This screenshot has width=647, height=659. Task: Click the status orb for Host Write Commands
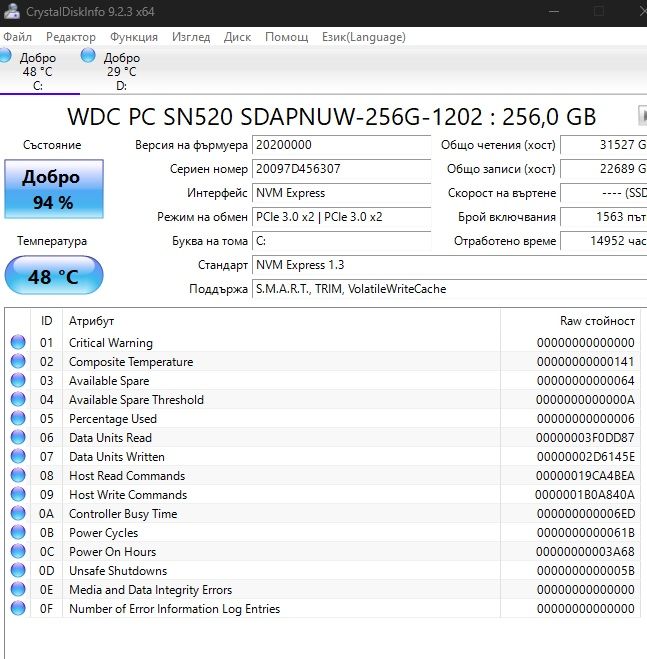18,494
